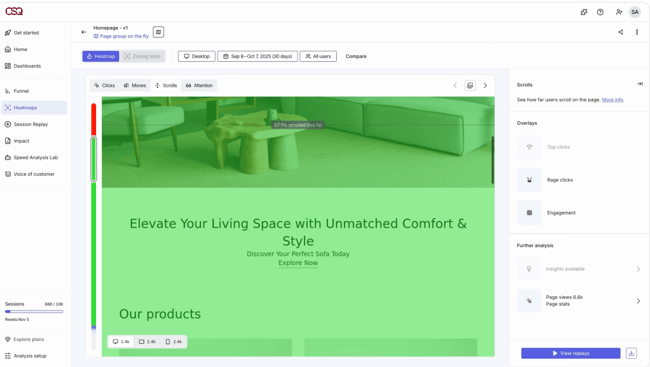Open Dashboards section
The image size is (650, 367).
[x=27, y=66]
